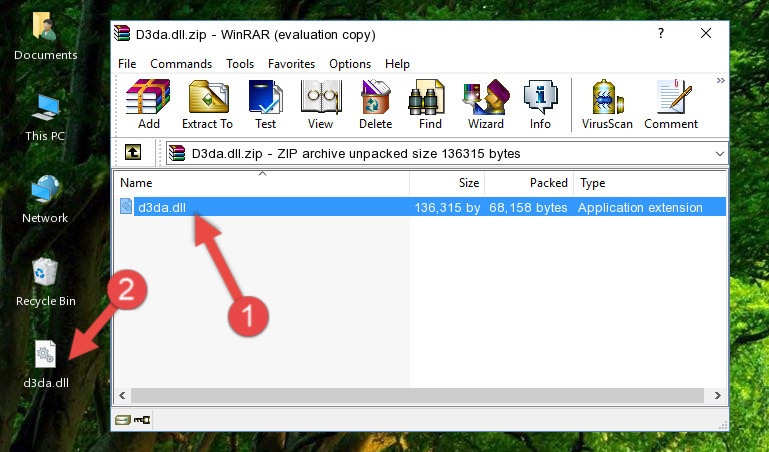Click the Add toolbar icon
The width and height of the screenshot is (769, 452).
(x=148, y=104)
